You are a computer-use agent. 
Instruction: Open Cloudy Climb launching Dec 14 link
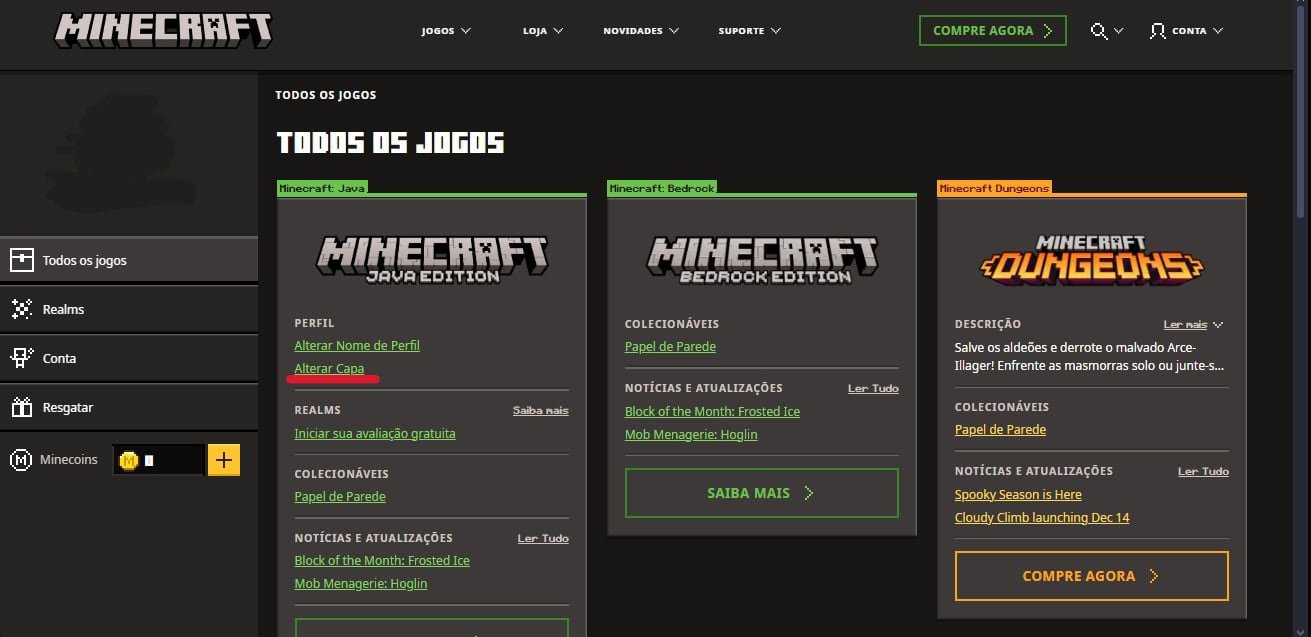click(x=1042, y=518)
